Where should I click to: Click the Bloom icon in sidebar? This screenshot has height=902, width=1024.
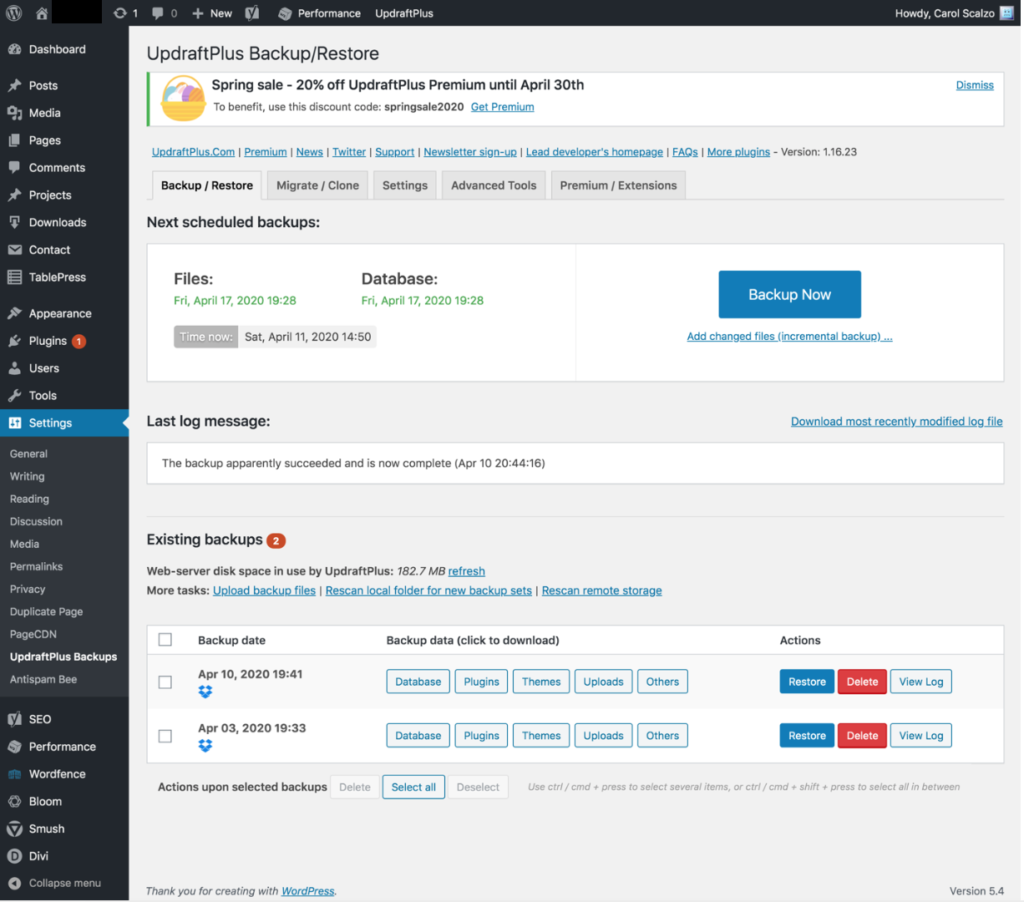pos(14,801)
